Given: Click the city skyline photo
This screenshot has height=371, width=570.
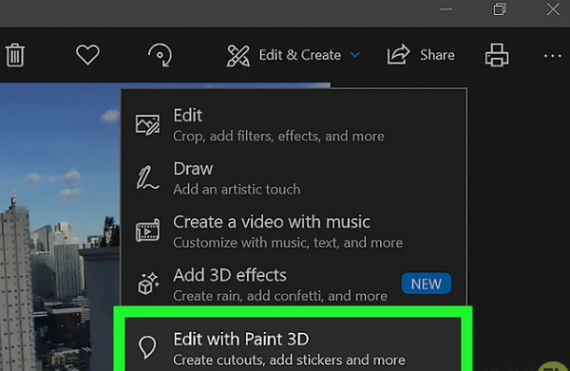Looking at the screenshot, I should (x=60, y=227).
